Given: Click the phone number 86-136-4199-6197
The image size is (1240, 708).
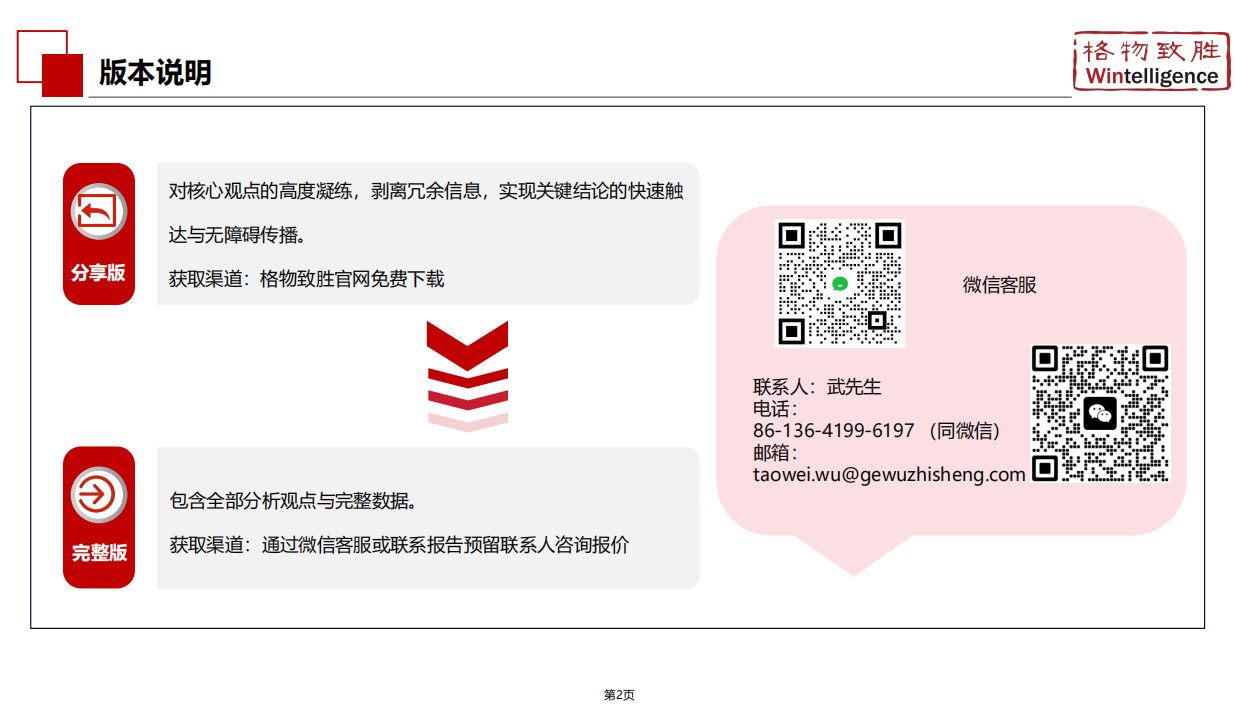Looking at the screenshot, I should pos(834,431).
